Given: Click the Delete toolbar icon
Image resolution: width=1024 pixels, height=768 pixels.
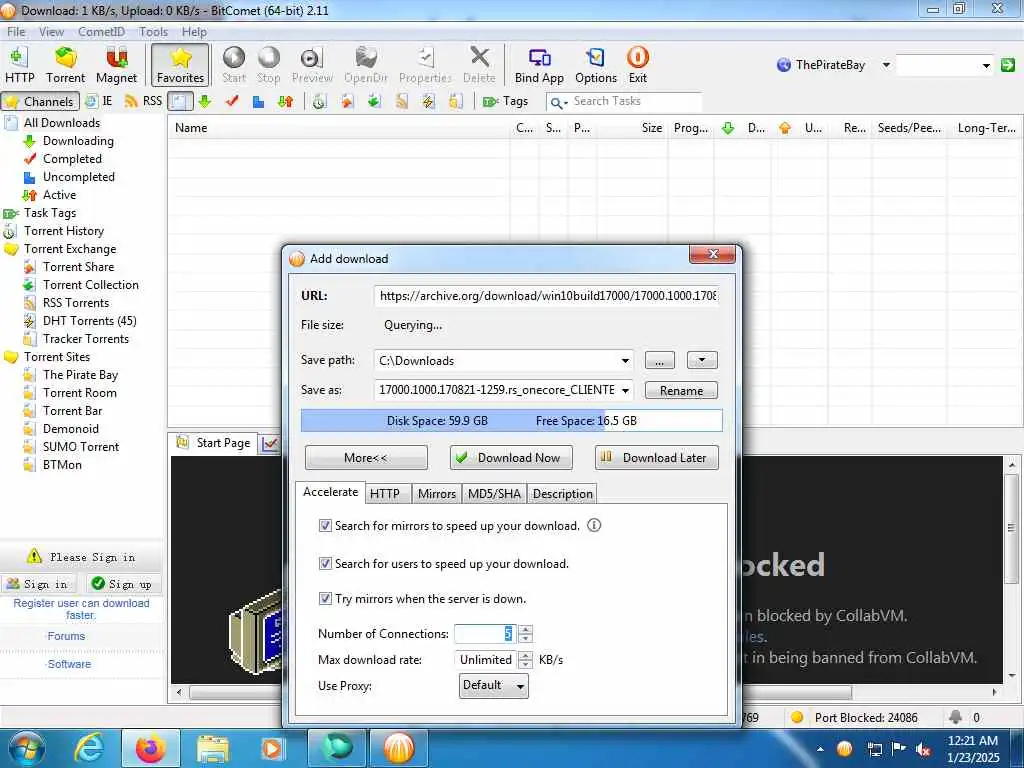Looking at the screenshot, I should [x=479, y=65].
